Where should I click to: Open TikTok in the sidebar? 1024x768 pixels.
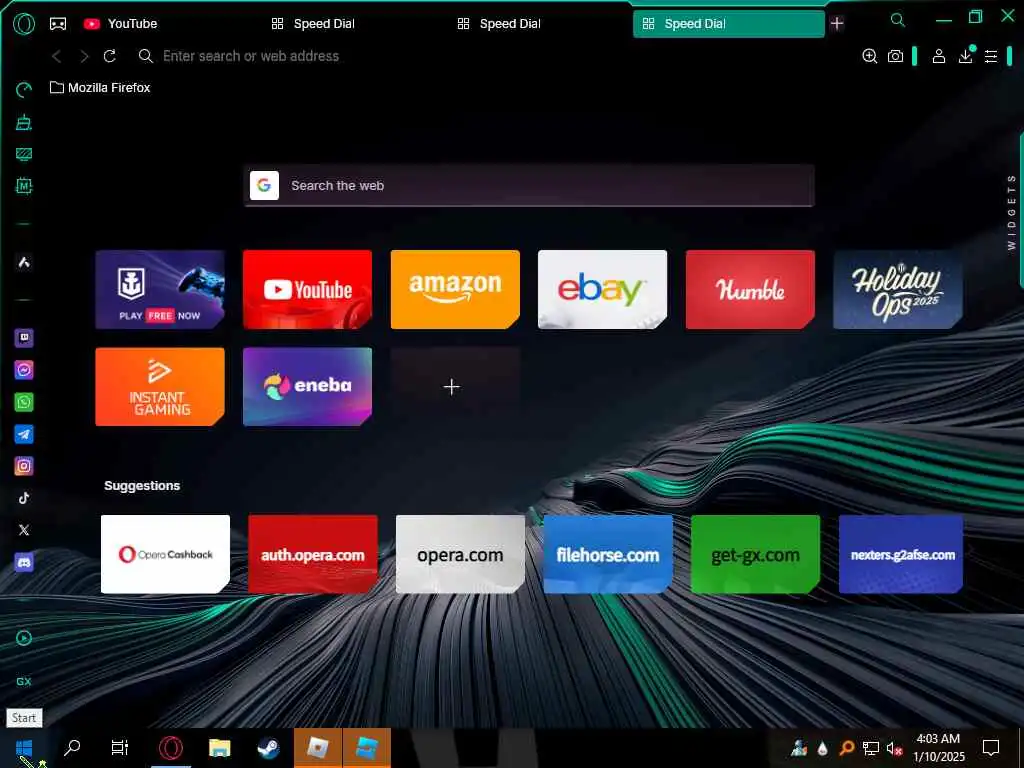coord(24,498)
